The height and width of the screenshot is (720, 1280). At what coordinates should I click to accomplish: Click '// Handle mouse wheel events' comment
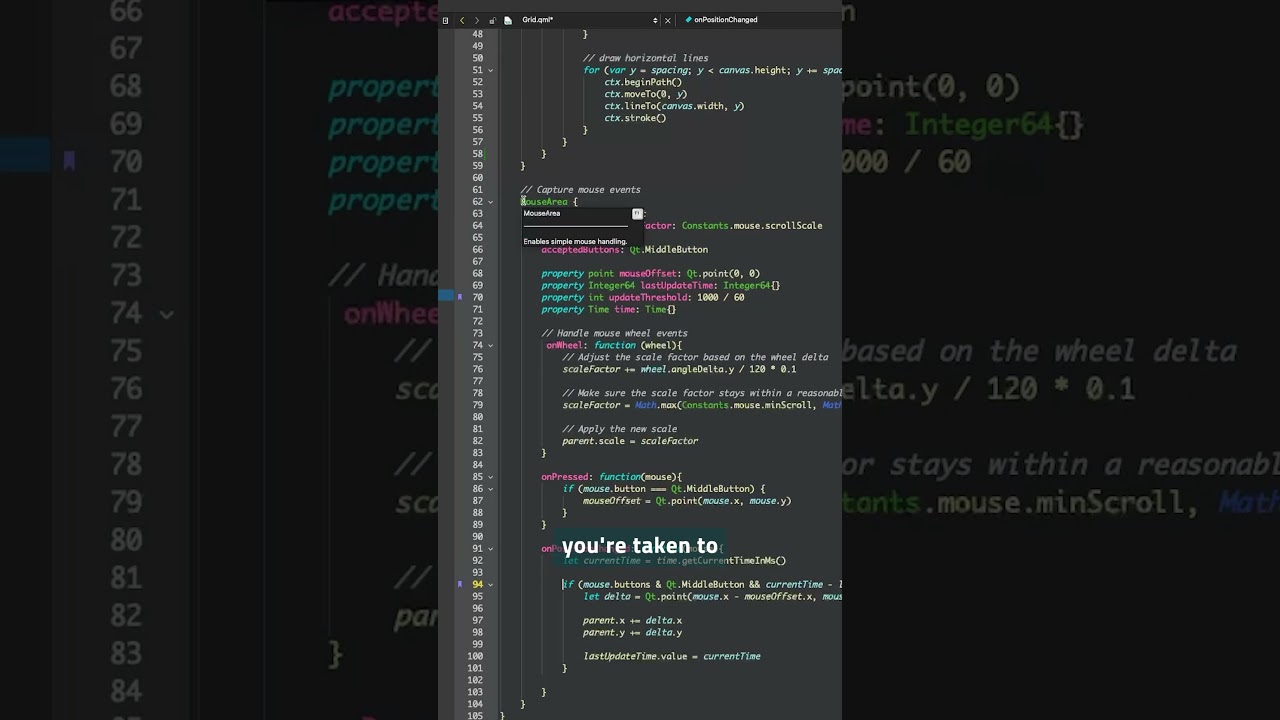pos(615,333)
